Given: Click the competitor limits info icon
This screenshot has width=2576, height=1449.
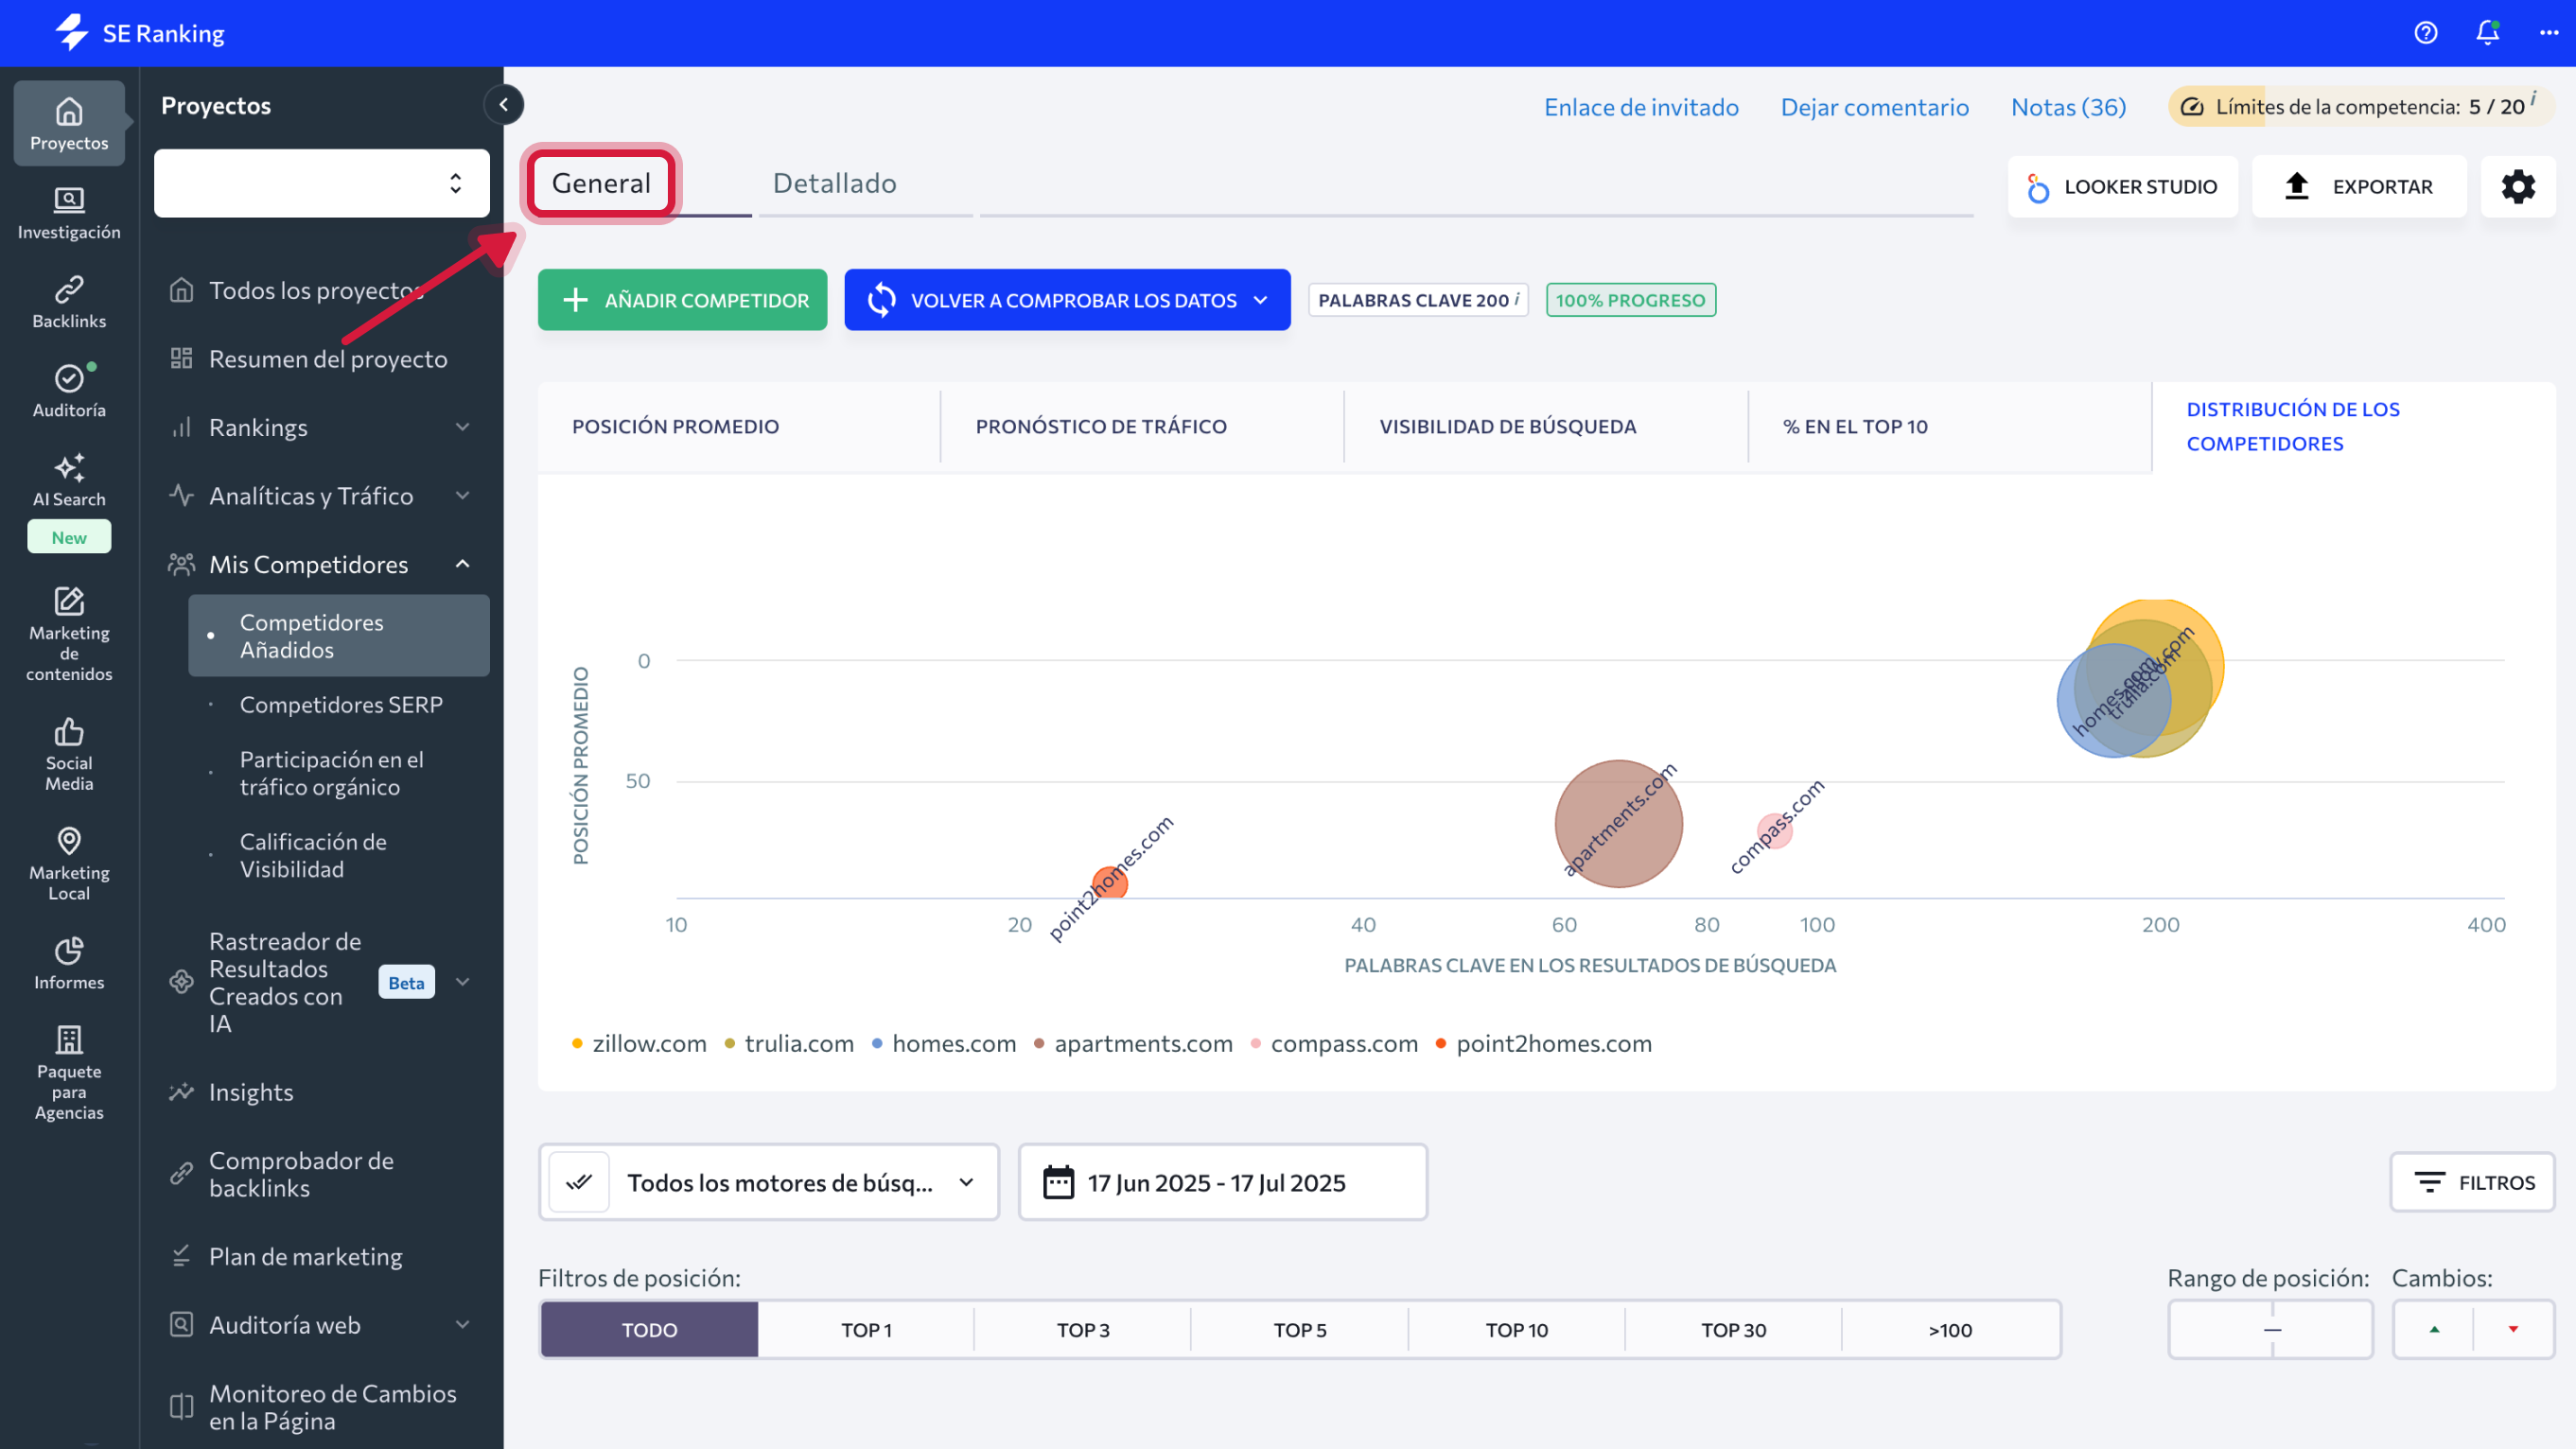Looking at the screenshot, I should pyautogui.click(x=2533, y=97).
